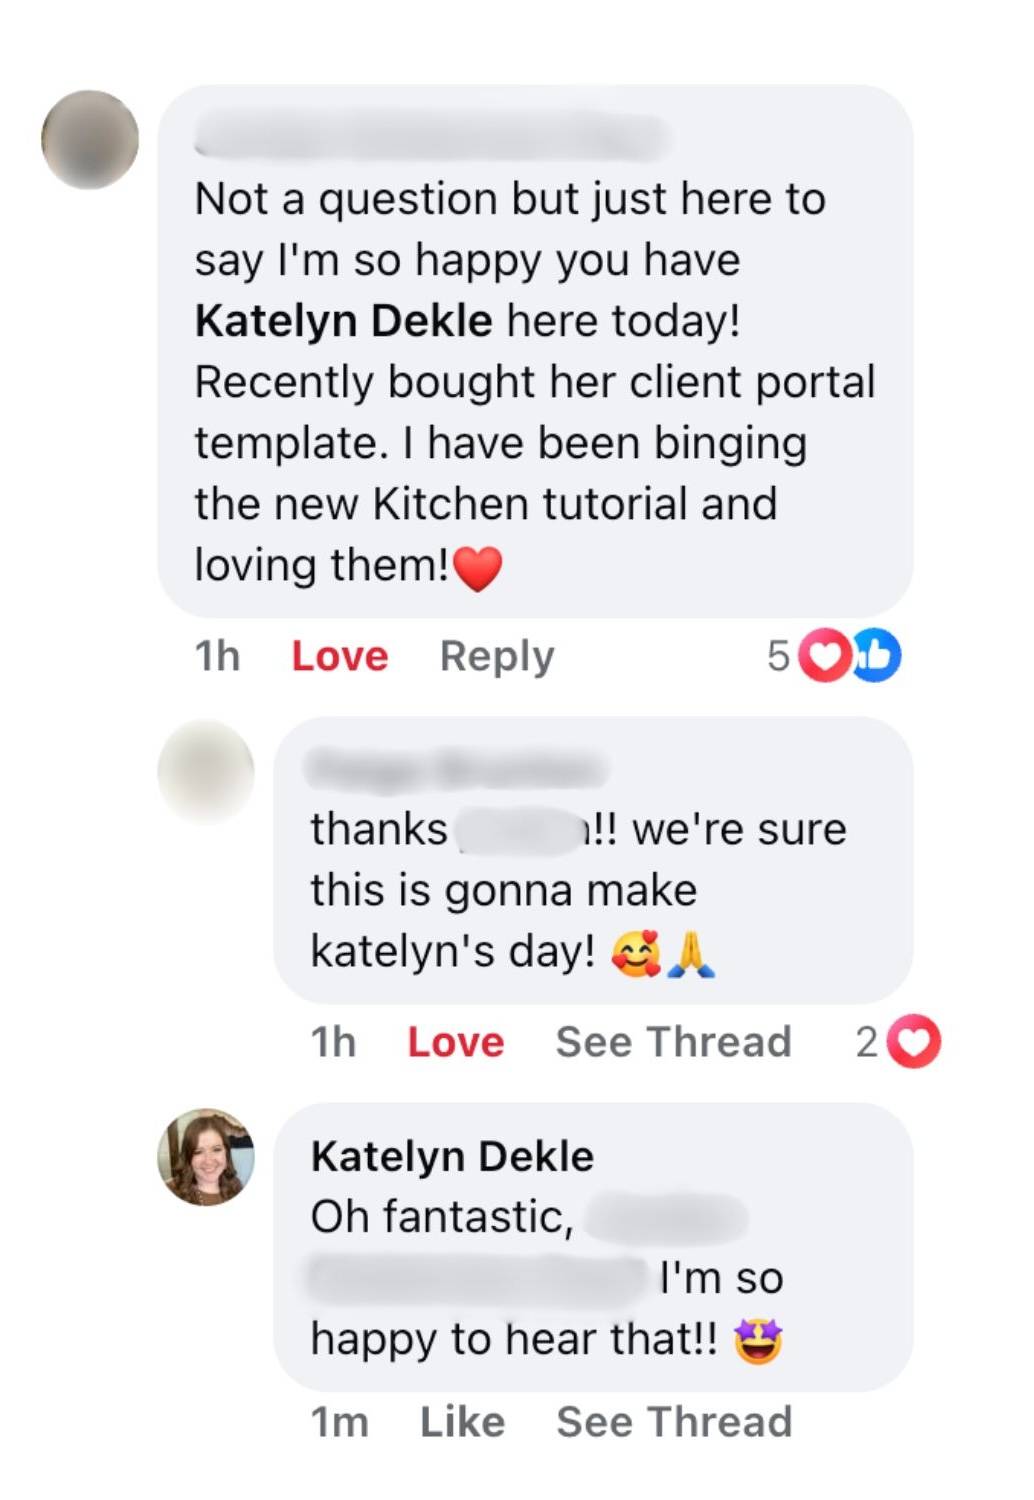Click the Katelyn Dekle author name on her reply

(x=452, y=1157)
